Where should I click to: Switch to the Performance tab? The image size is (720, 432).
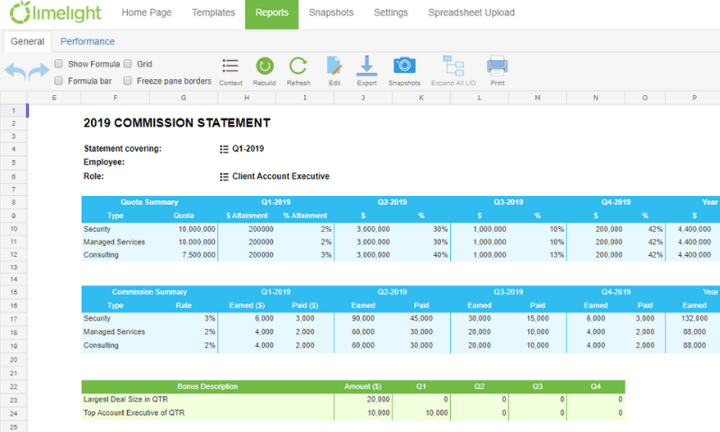click(87, 41)
